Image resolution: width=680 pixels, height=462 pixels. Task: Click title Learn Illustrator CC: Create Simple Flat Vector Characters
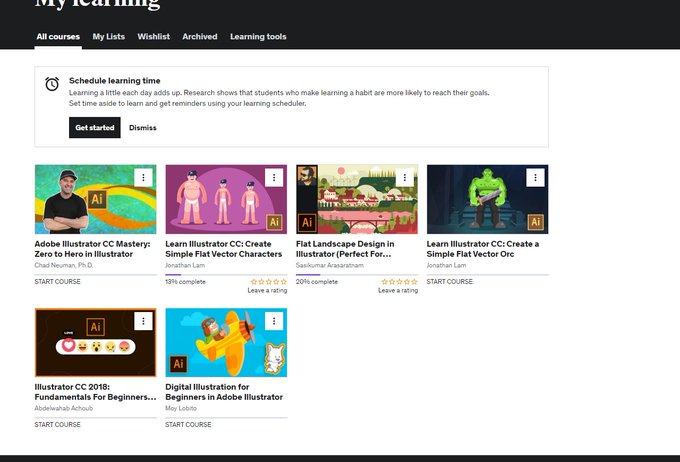coord(224,249)
